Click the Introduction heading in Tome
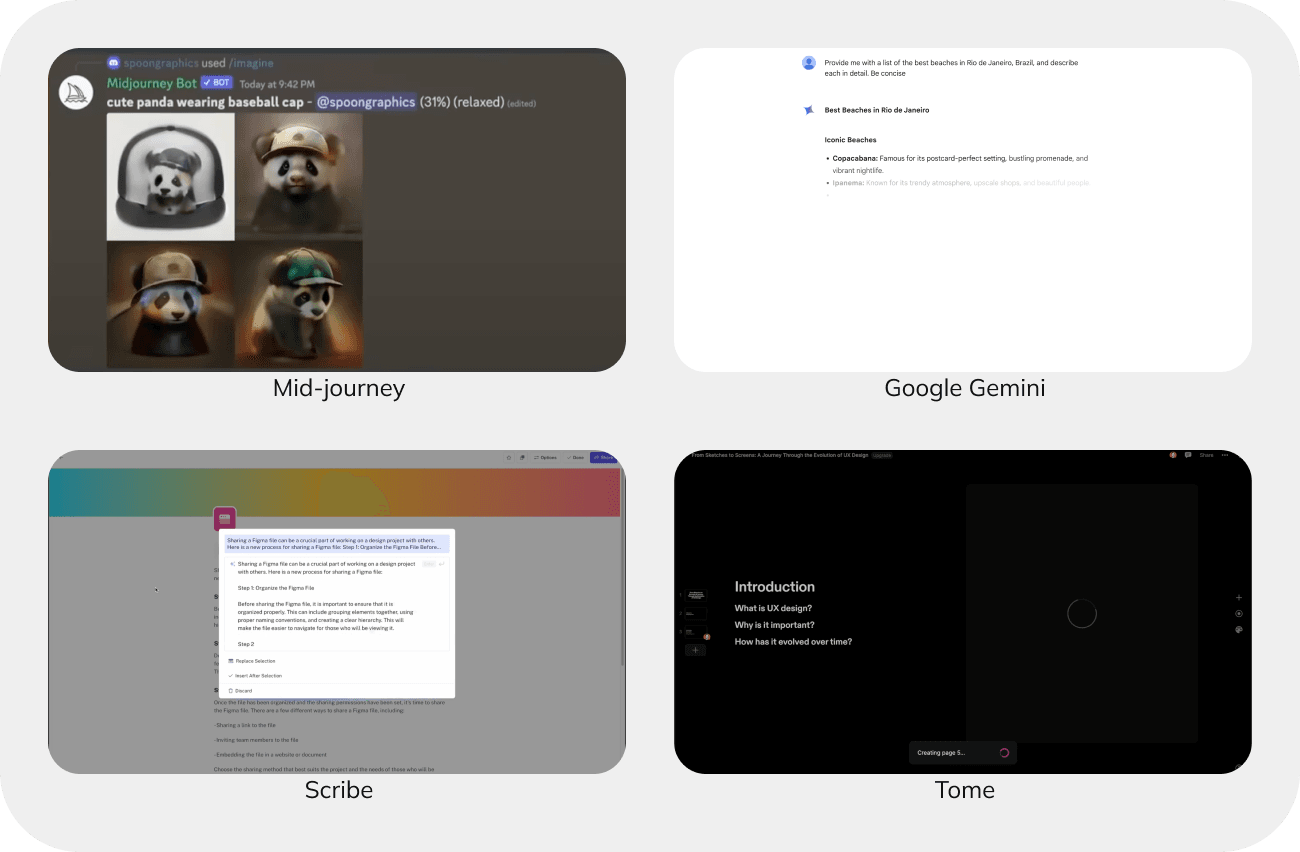This screenshot has height=852, width=1300. pyautogui.click(x=775, y=587)
